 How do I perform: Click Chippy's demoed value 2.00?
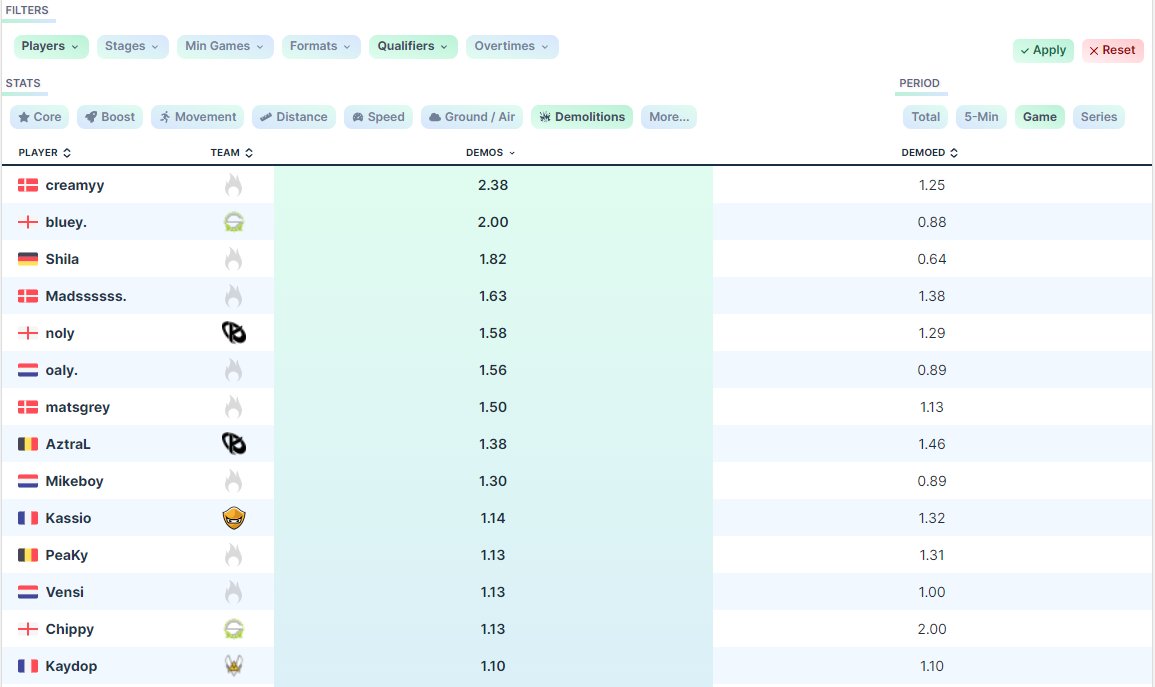pyautogui.click(x=932, y=629)
